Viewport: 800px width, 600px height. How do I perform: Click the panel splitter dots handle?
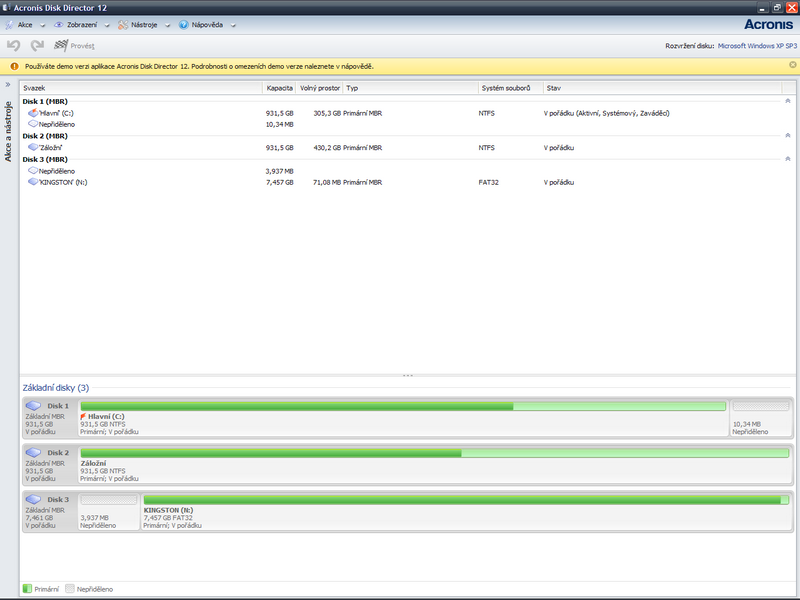pos(408,376)
